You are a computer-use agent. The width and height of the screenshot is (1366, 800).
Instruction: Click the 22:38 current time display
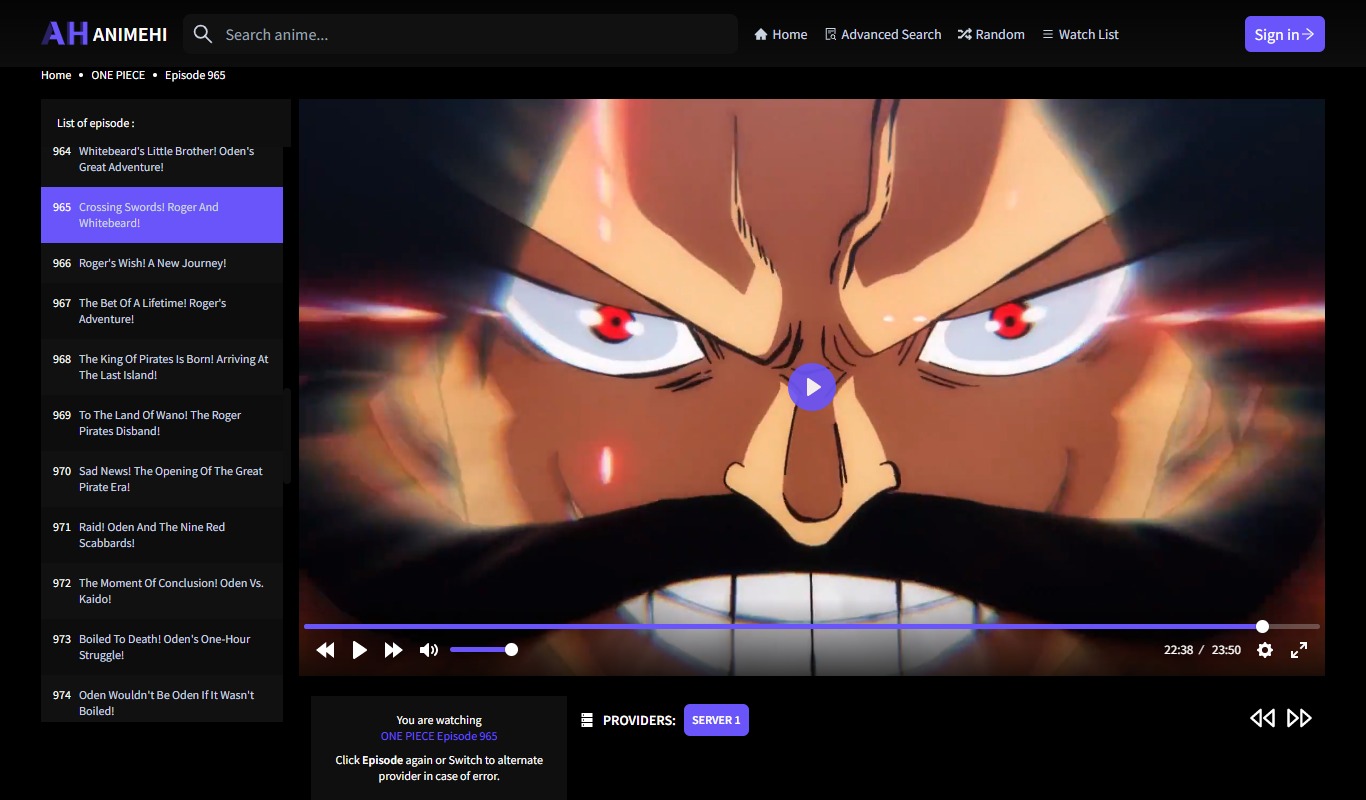tap(1178, 650)
